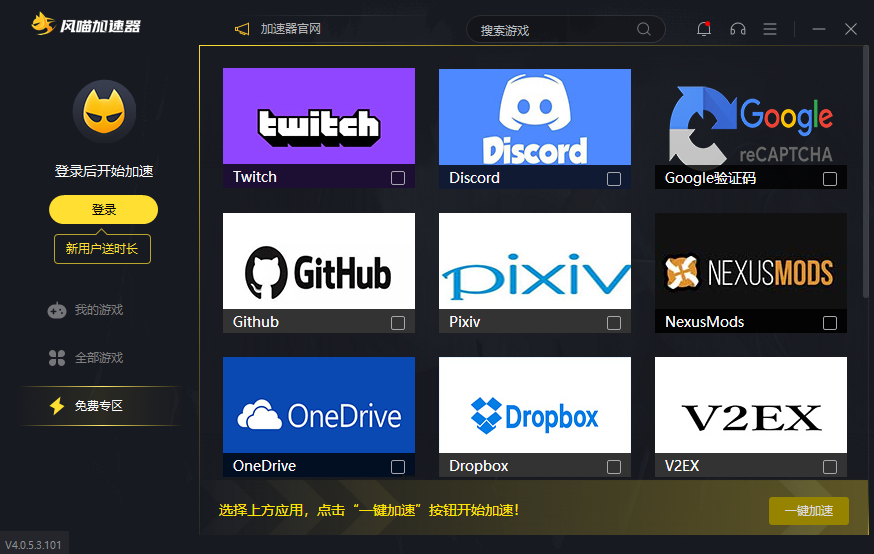Open the 加速器官网 link
Screen dimensions: 874x554
coord(290,29)
